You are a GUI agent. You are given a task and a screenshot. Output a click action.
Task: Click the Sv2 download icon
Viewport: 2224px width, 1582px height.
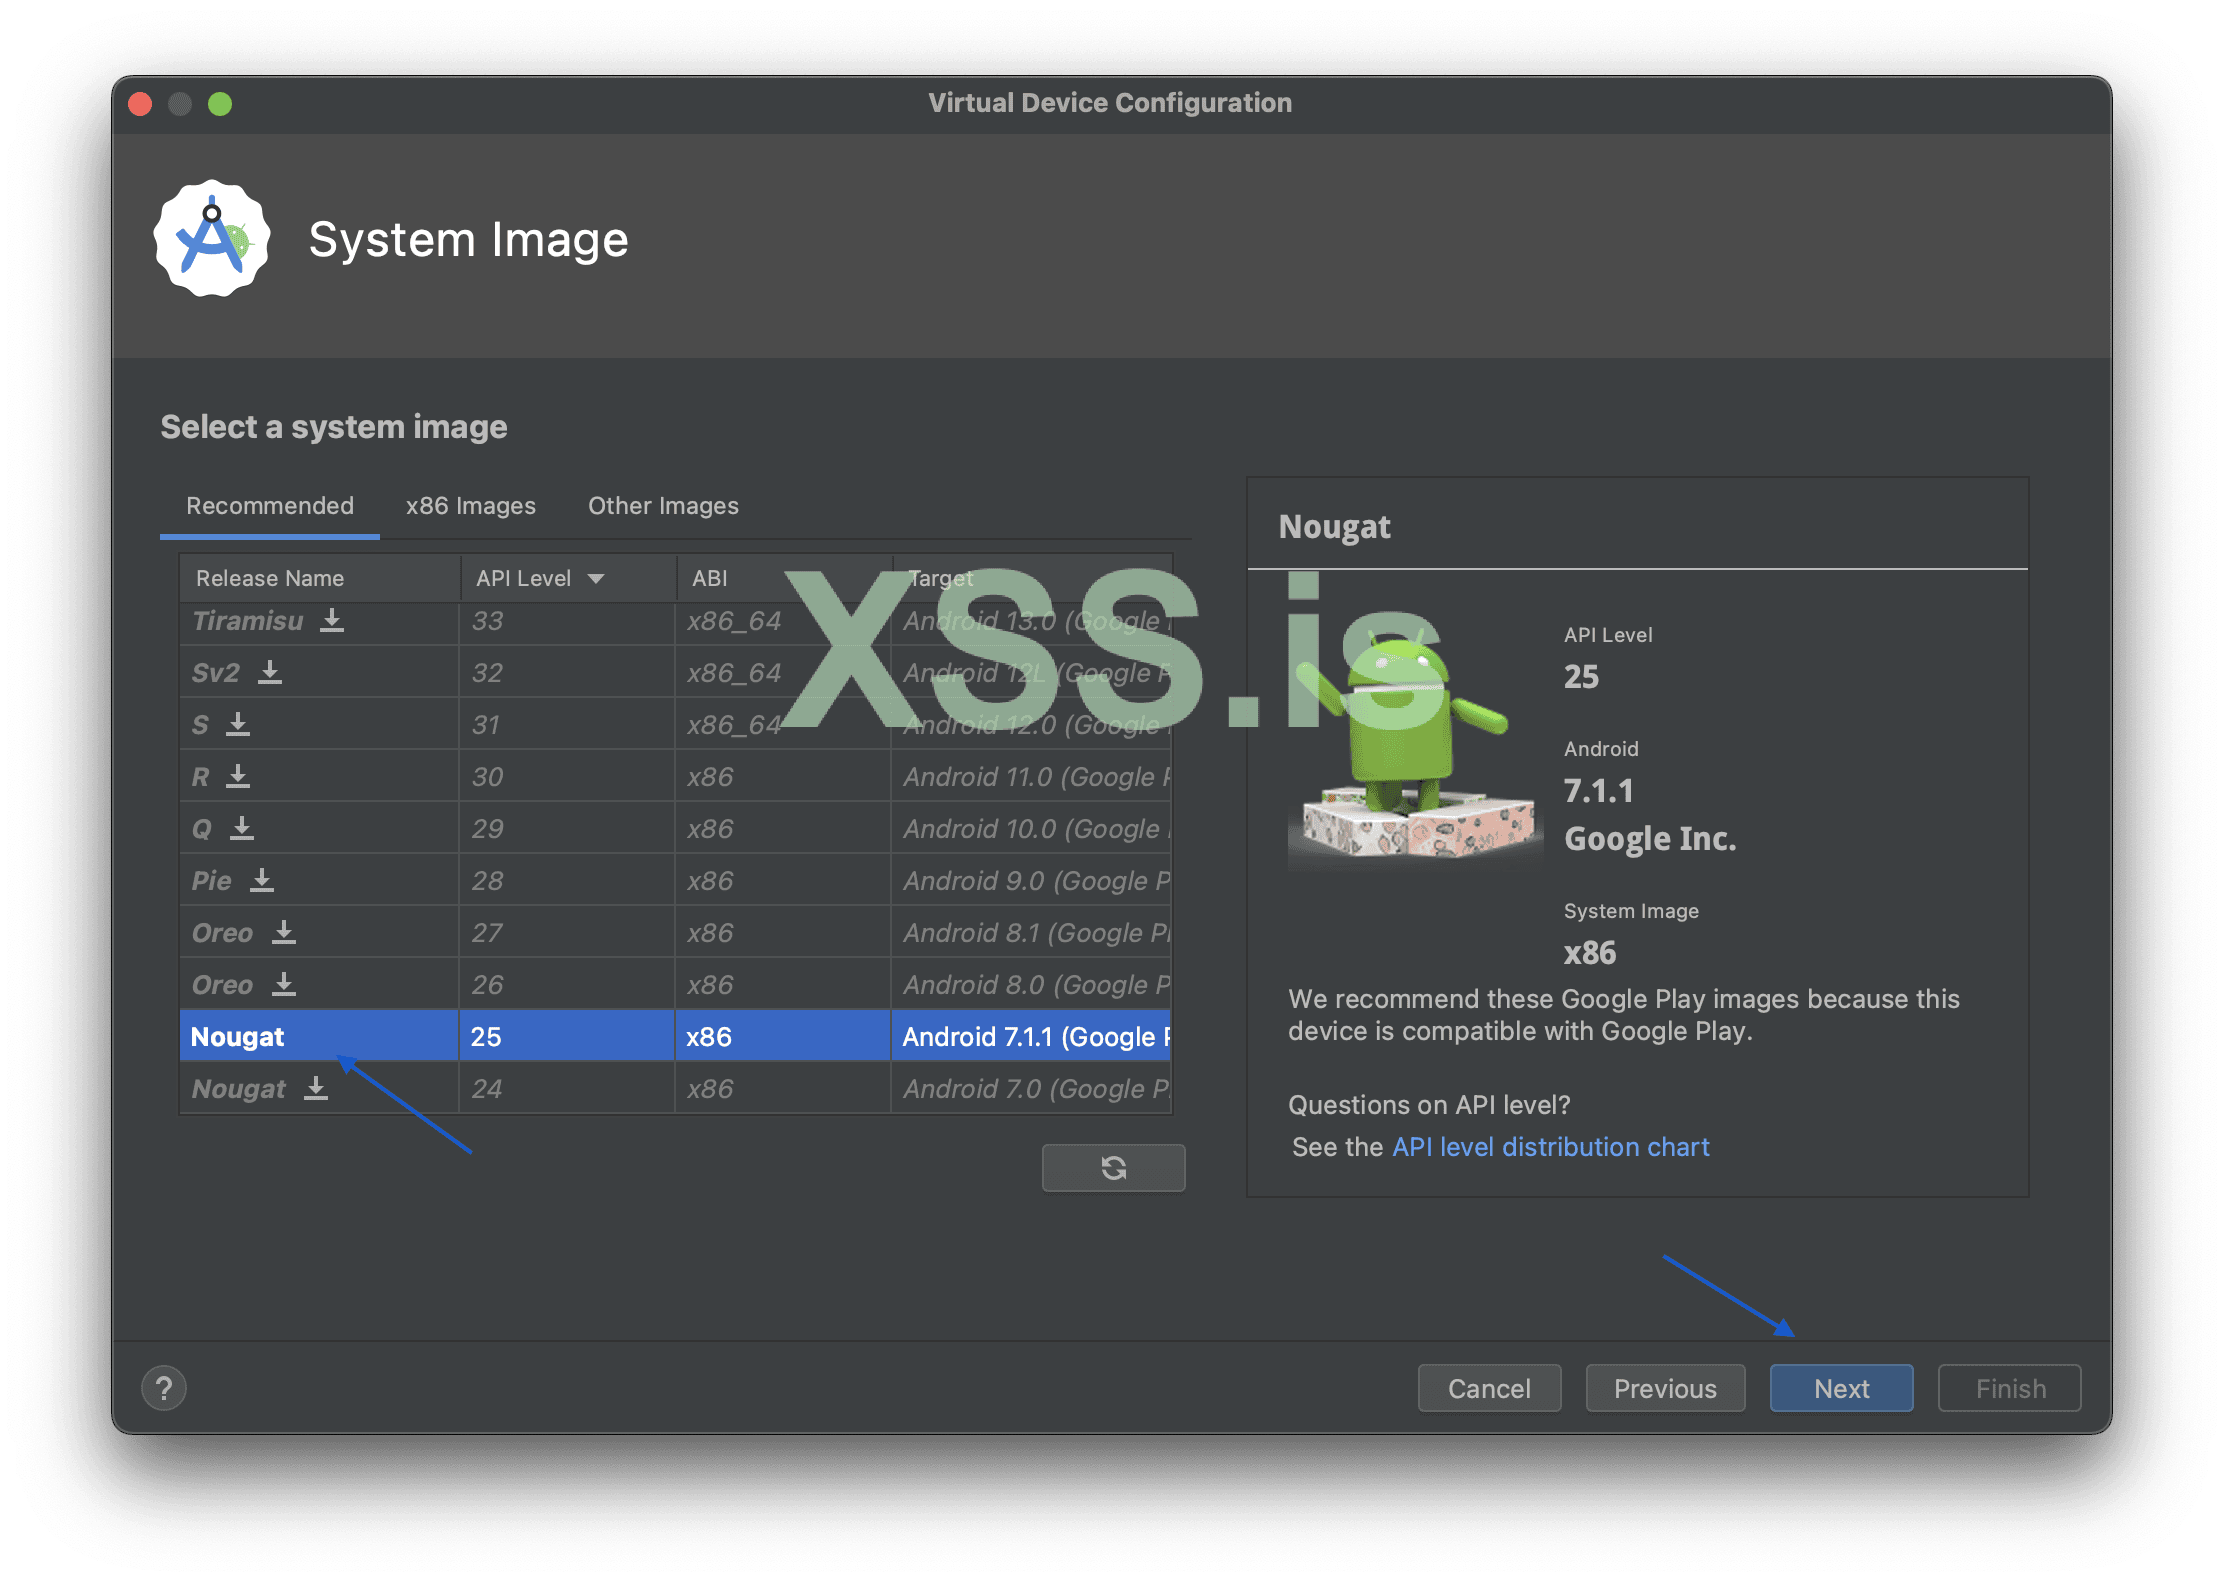(x=270, y=673)
